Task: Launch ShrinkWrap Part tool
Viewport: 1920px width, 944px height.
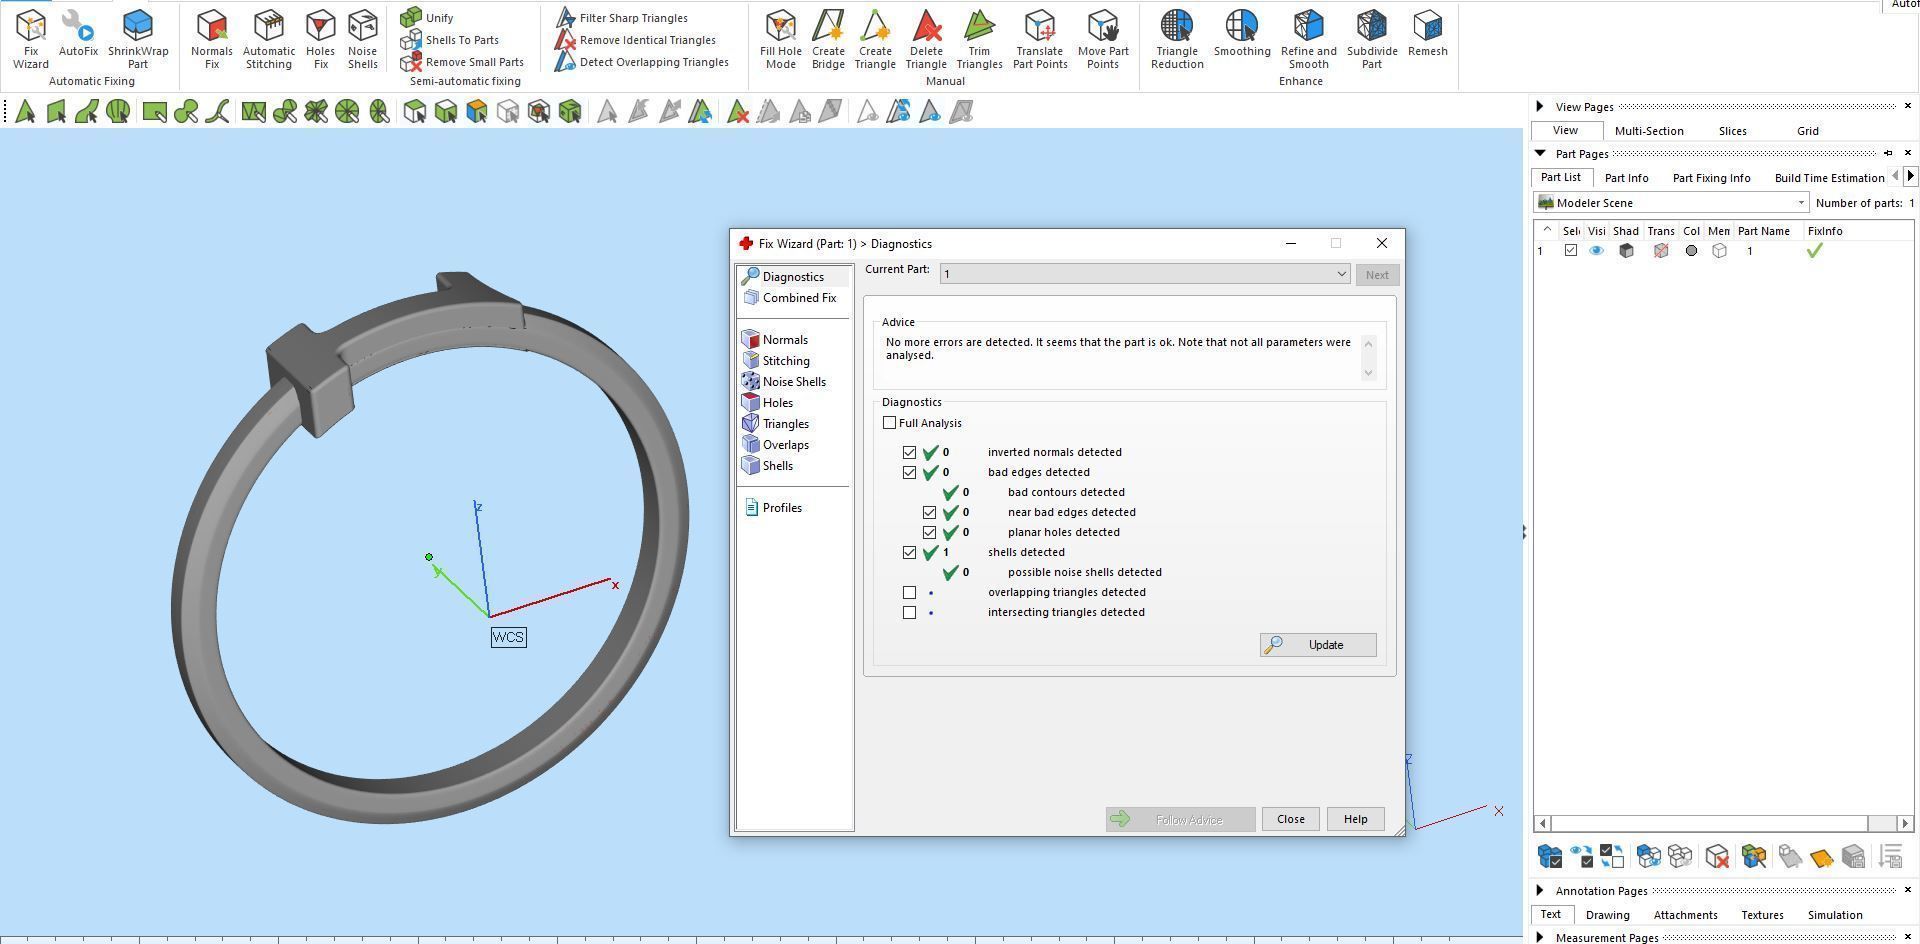Action: [138, 40]
